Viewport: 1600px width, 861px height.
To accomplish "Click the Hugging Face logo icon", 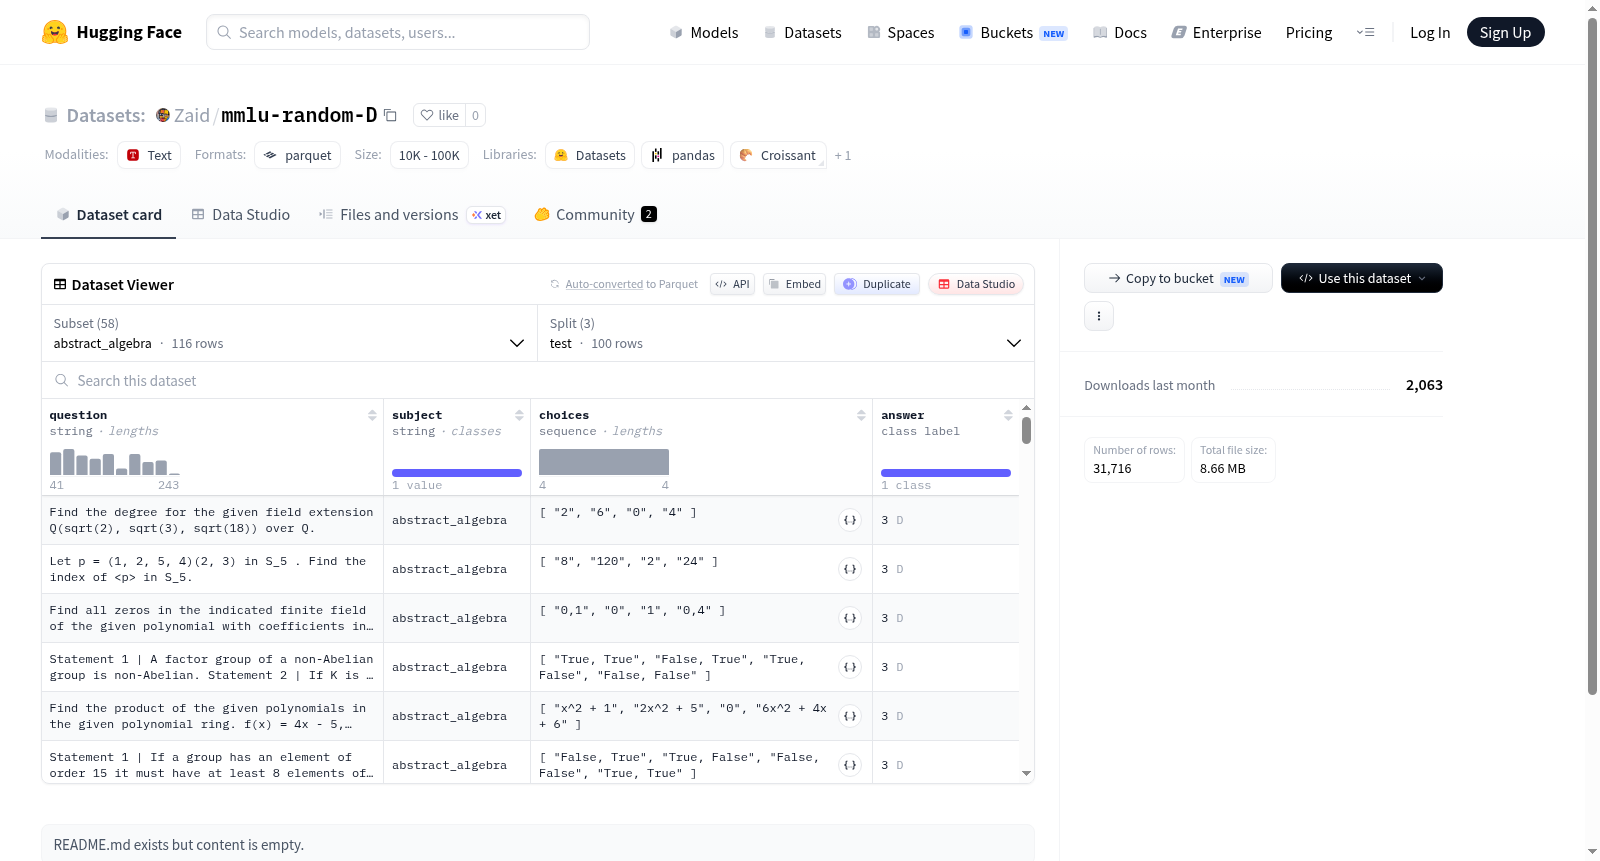I will 55,32.
